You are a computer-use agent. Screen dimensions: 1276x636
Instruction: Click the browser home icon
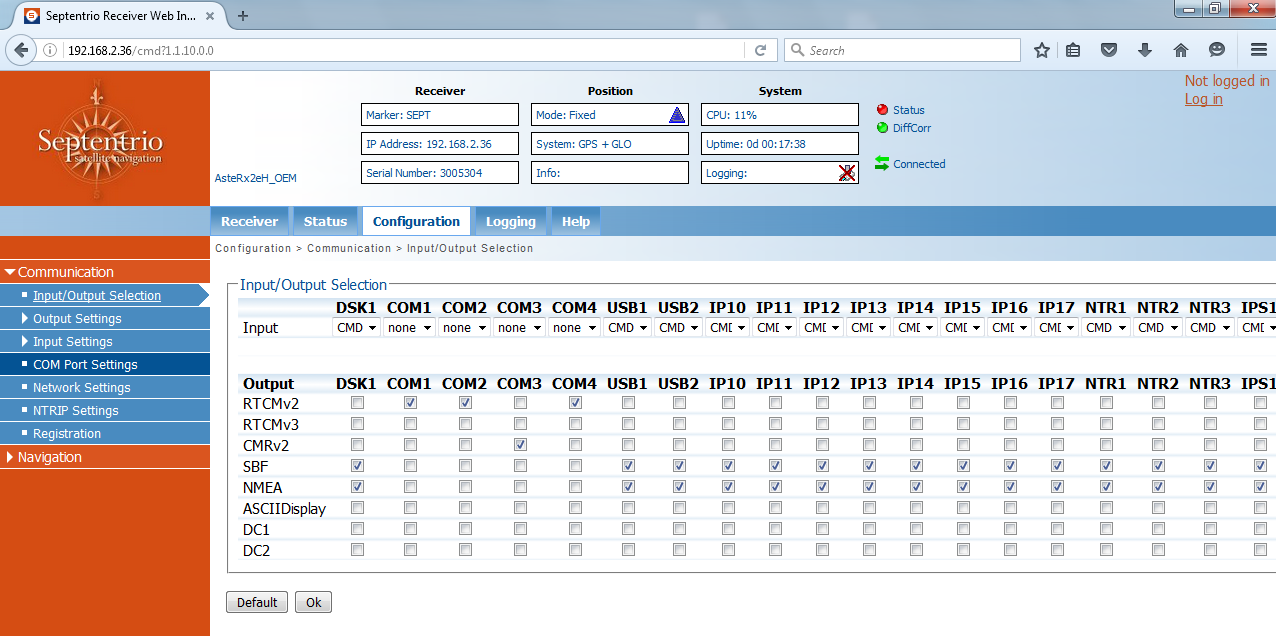[1180, 49]
